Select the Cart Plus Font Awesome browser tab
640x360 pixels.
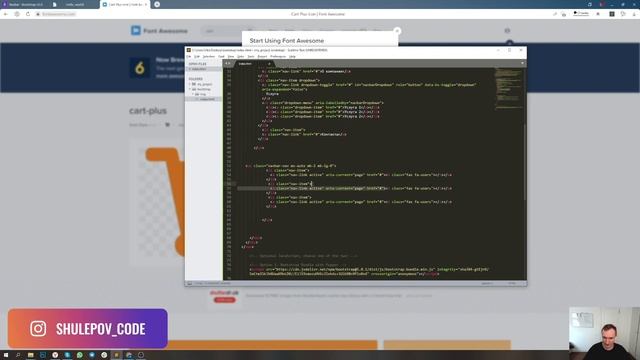click(124, 4)
